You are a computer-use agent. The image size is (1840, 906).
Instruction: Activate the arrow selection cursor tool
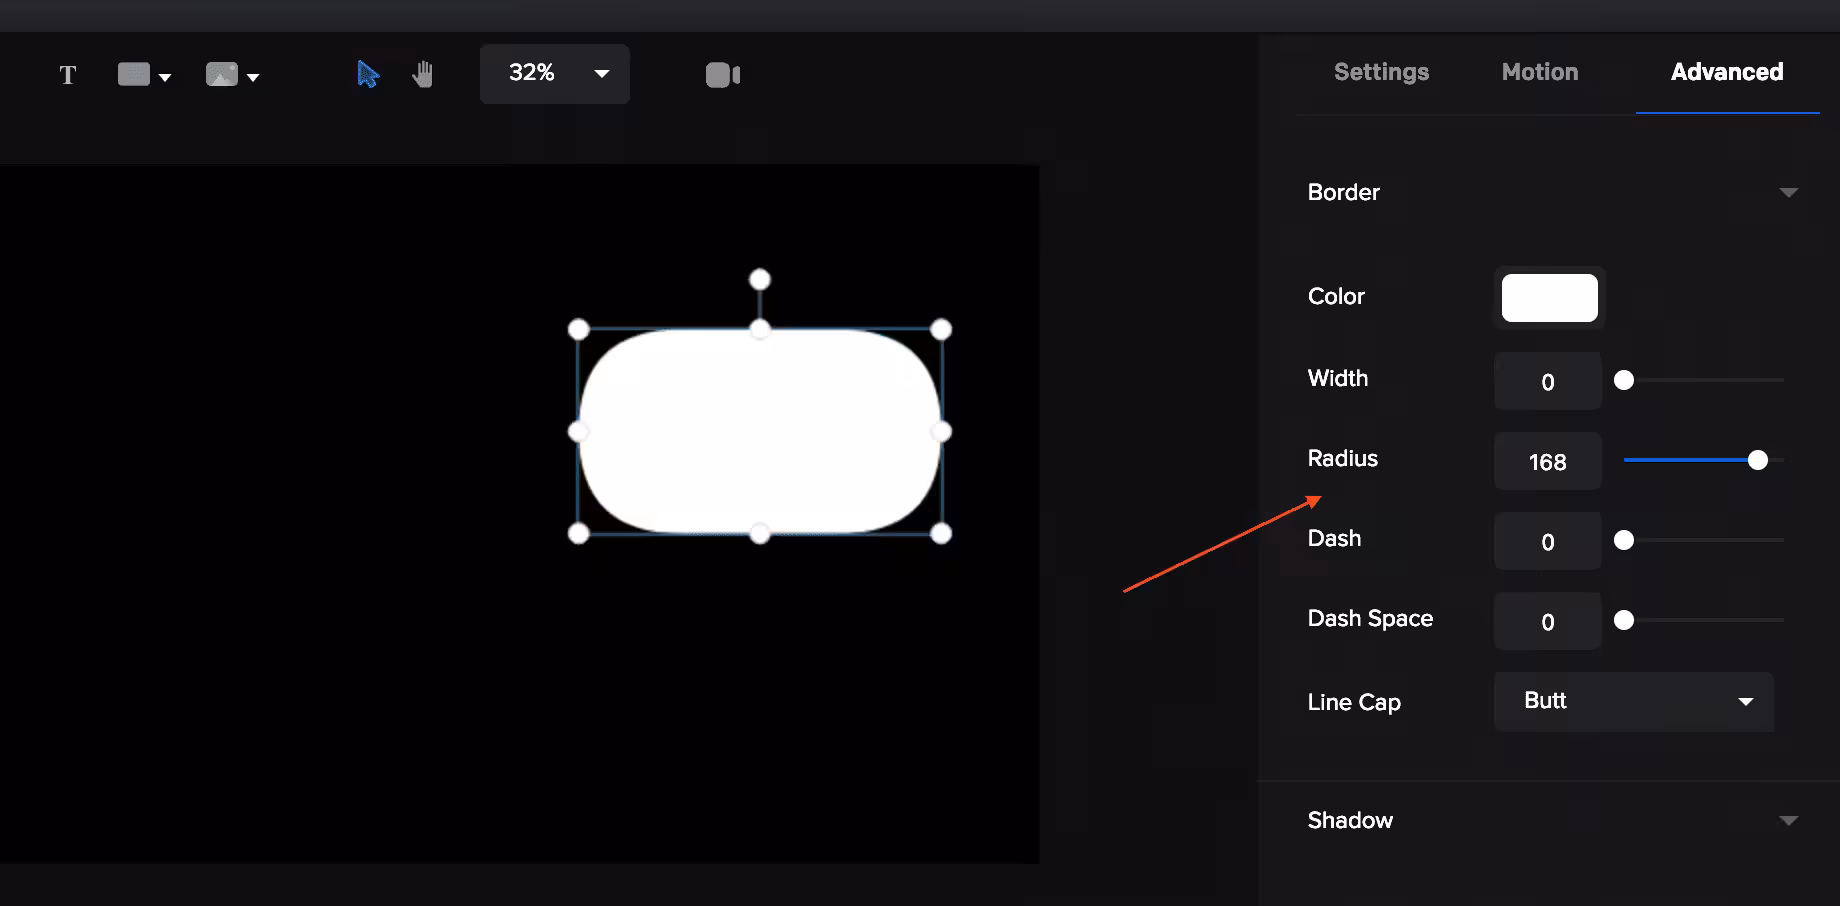368,75
